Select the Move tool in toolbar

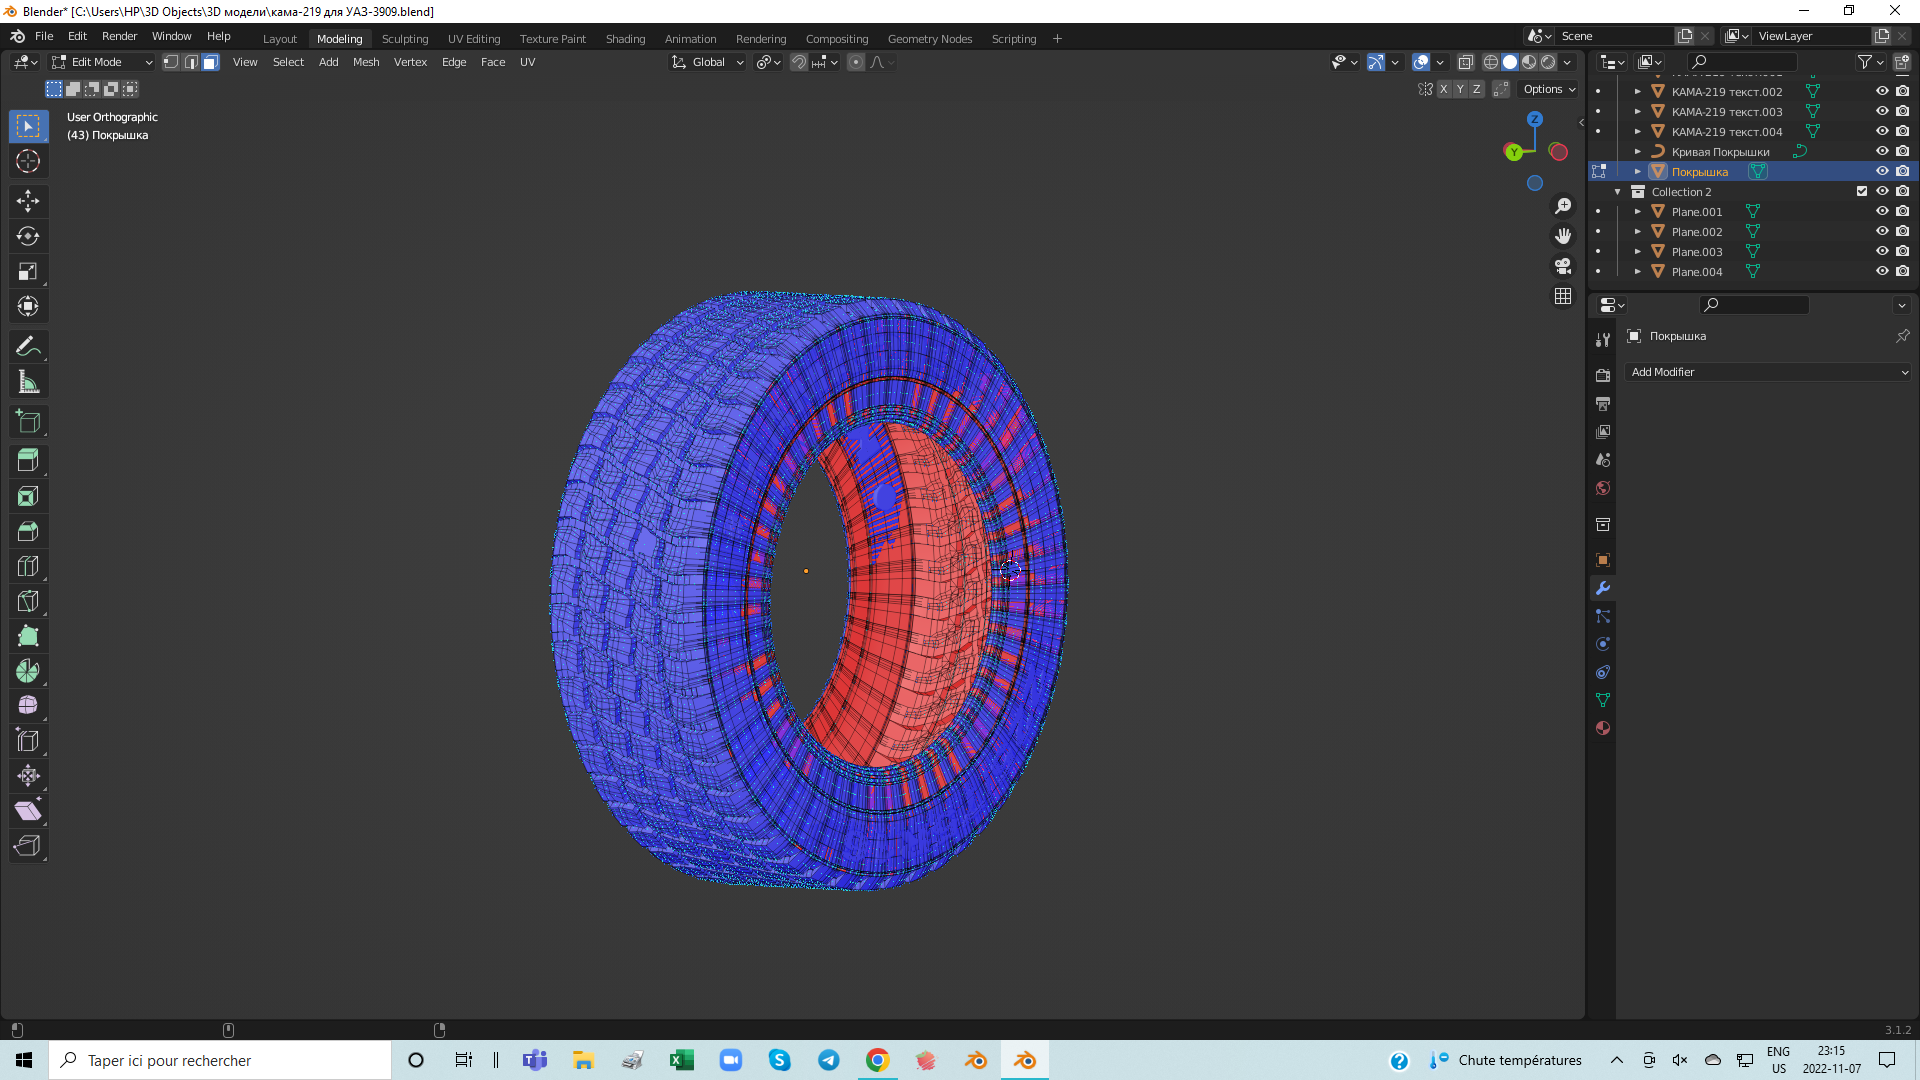click(28, 201)
